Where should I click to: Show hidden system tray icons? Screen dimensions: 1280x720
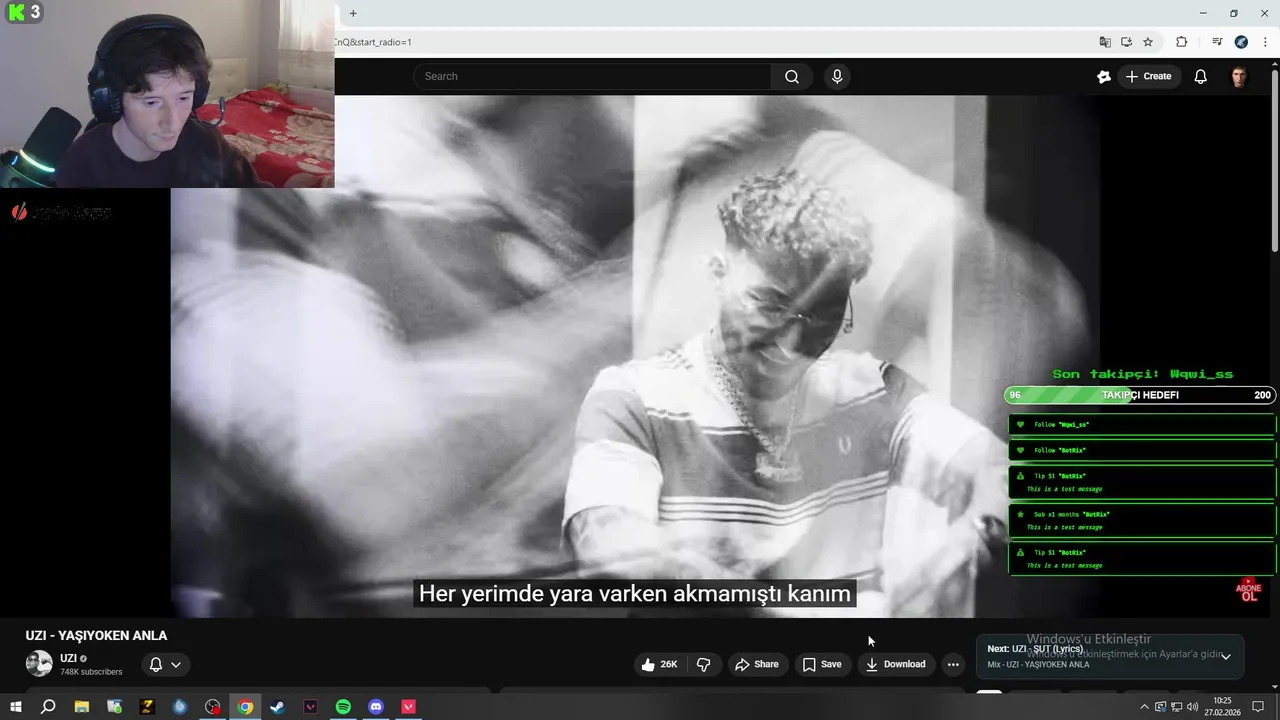click(x=1145, y=707)
